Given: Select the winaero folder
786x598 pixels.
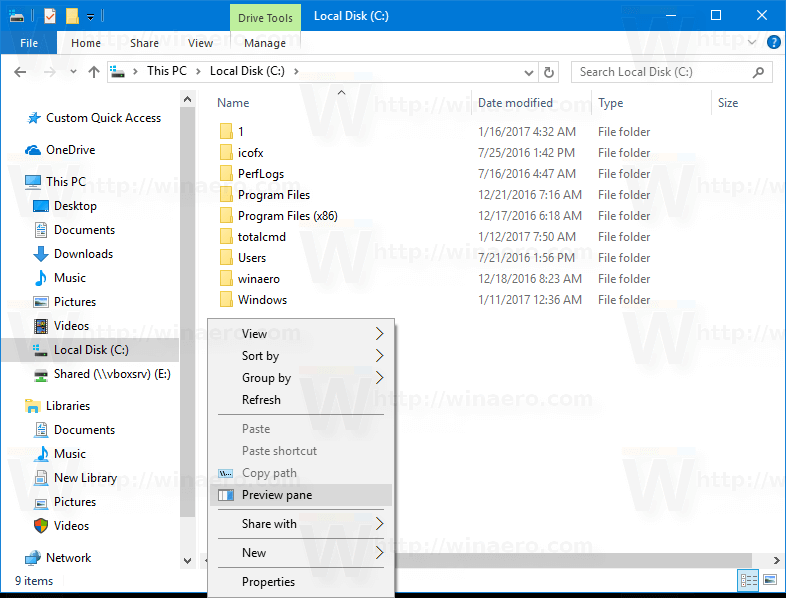Looking at the screenshot, I should click(250, 279).
